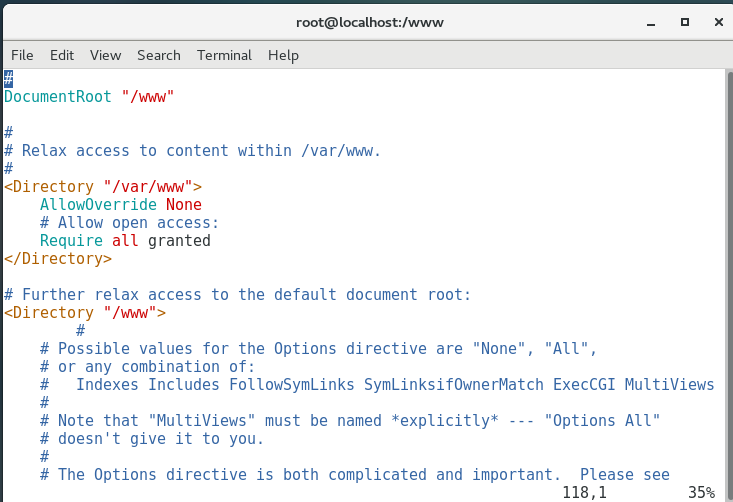Click the closing </Directory> tag
The height and width of the screenshot is (502, 733).
tap(58, 259)
